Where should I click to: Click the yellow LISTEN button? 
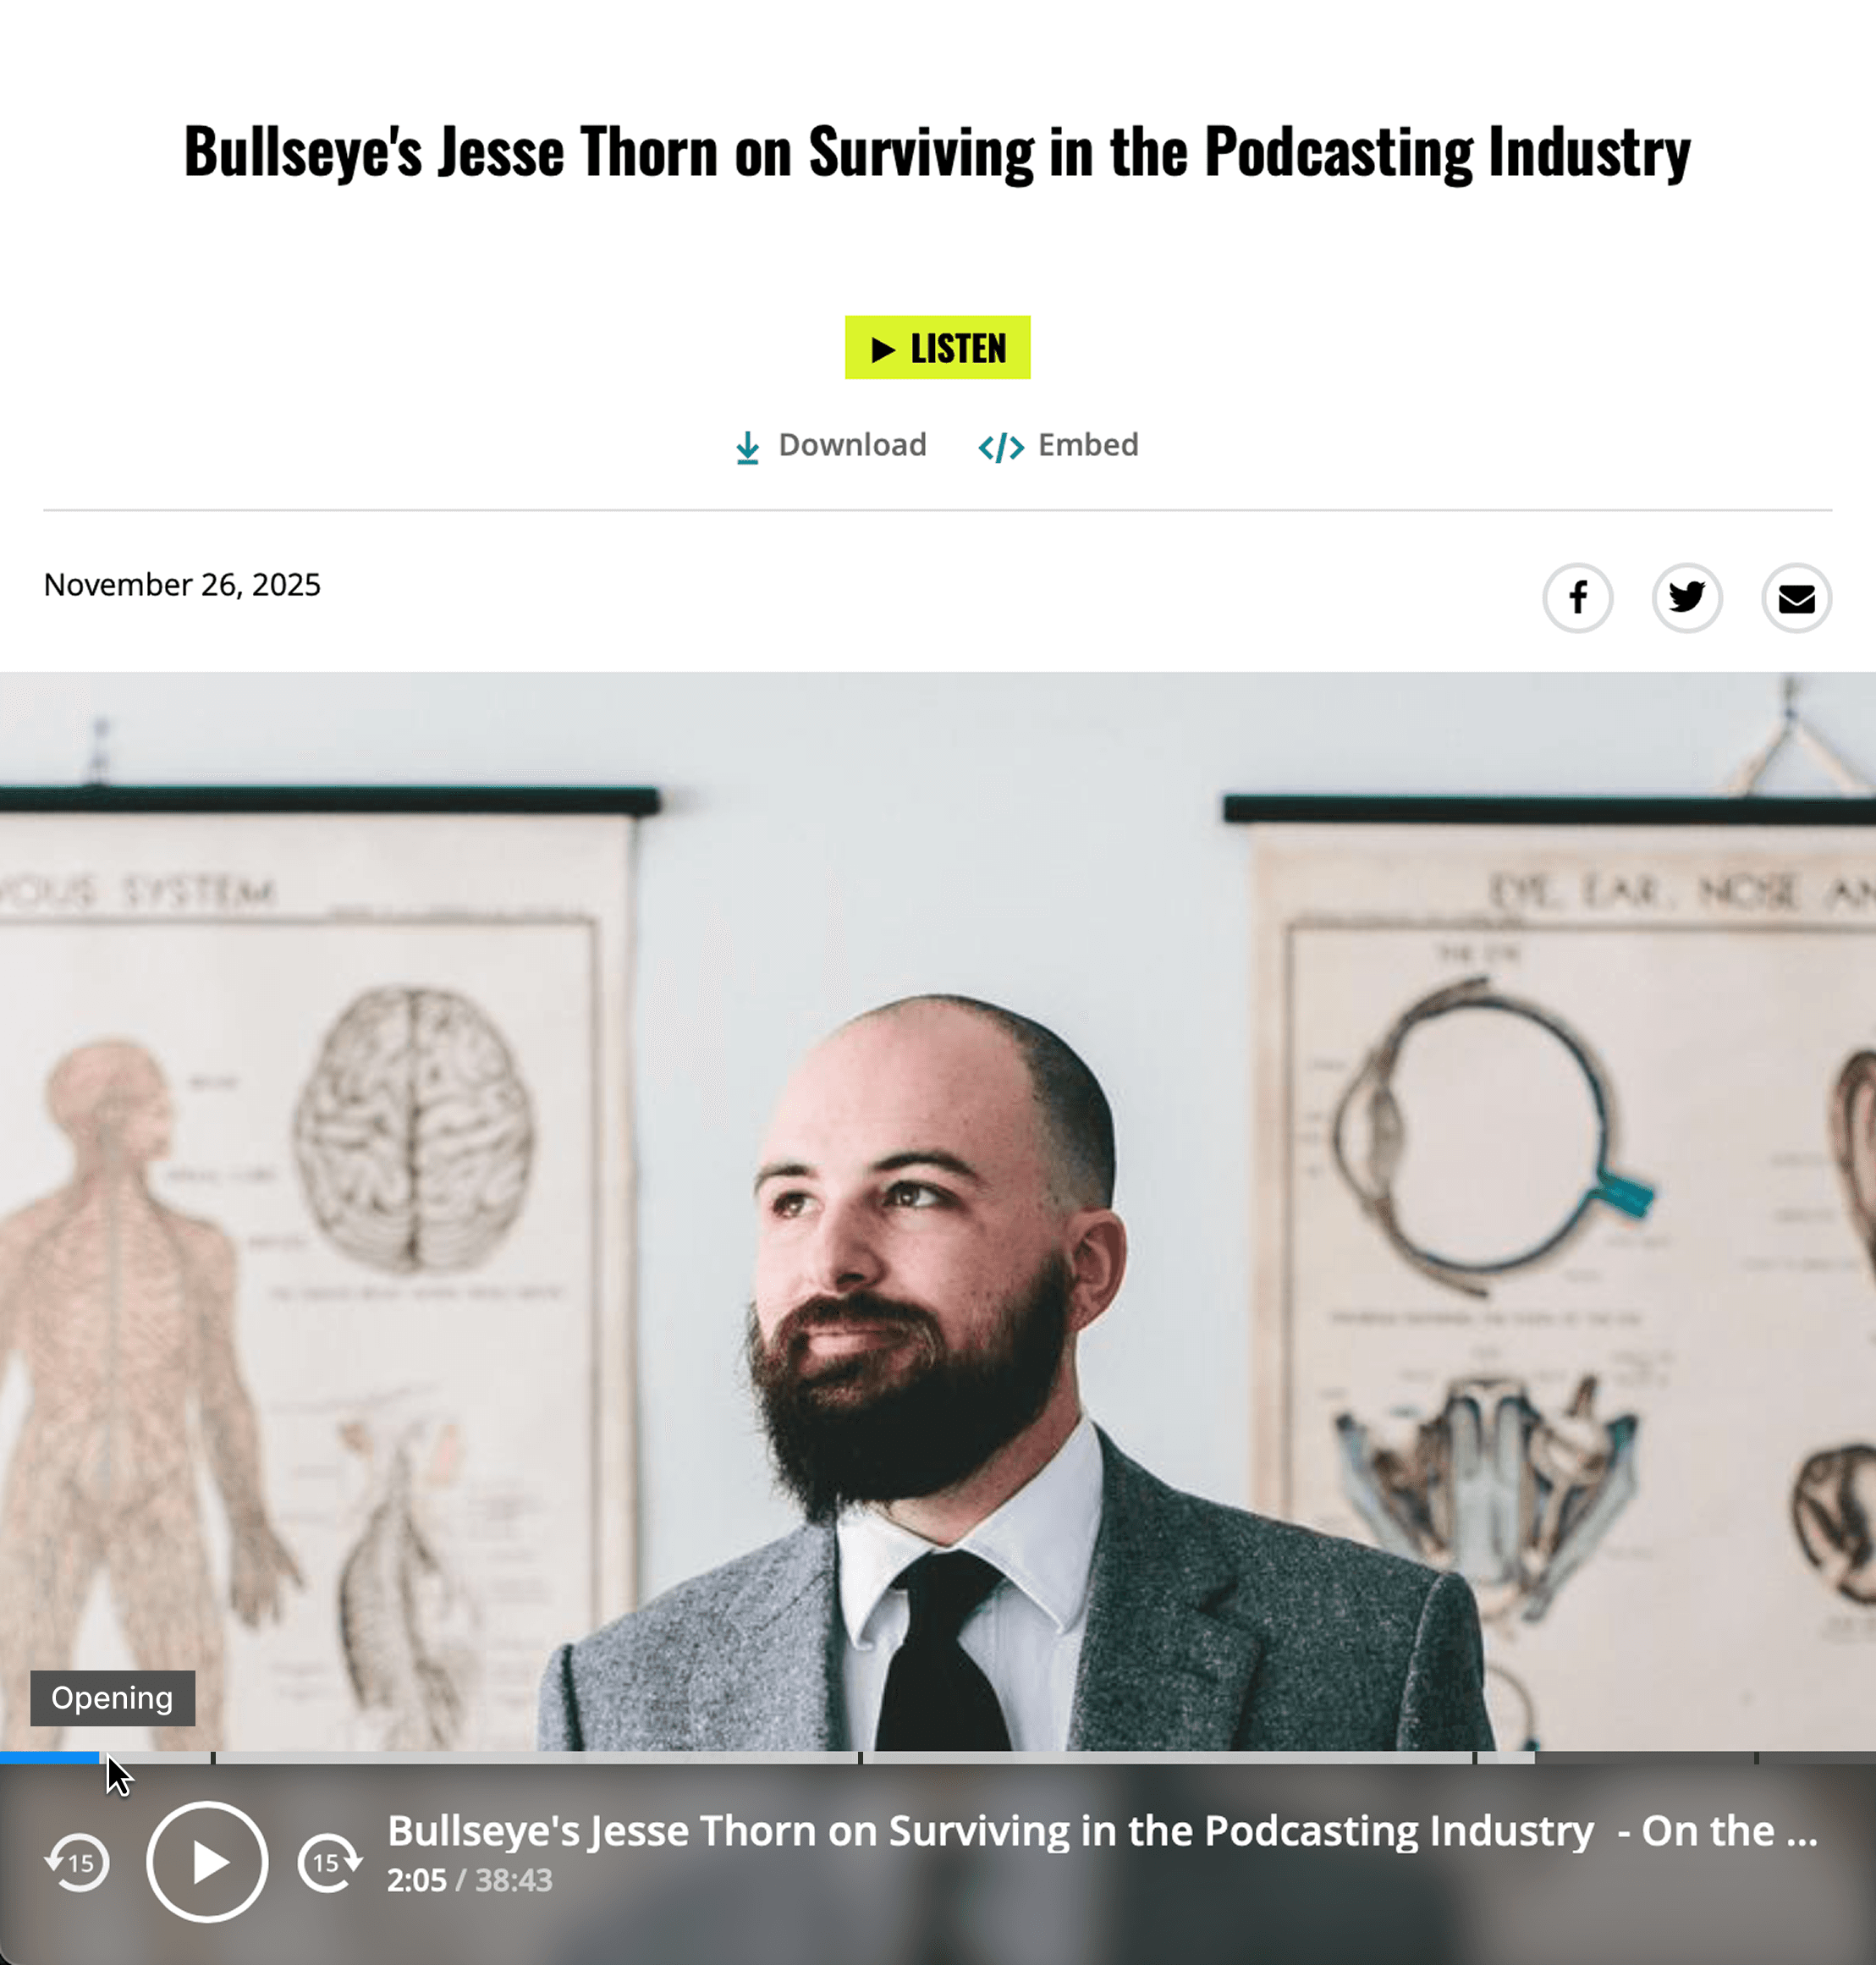point(937,348)
